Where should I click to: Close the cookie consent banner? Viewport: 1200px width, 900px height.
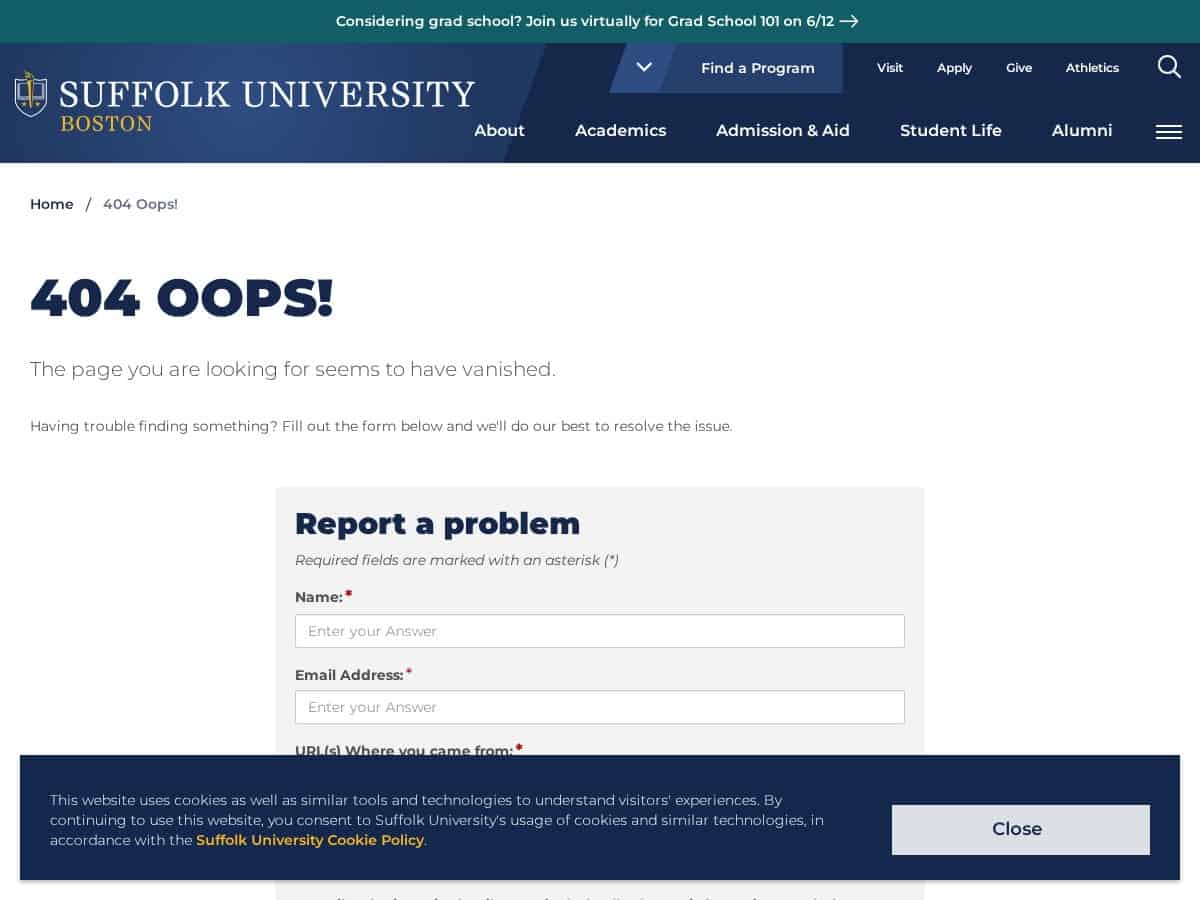coord(1021,830)
